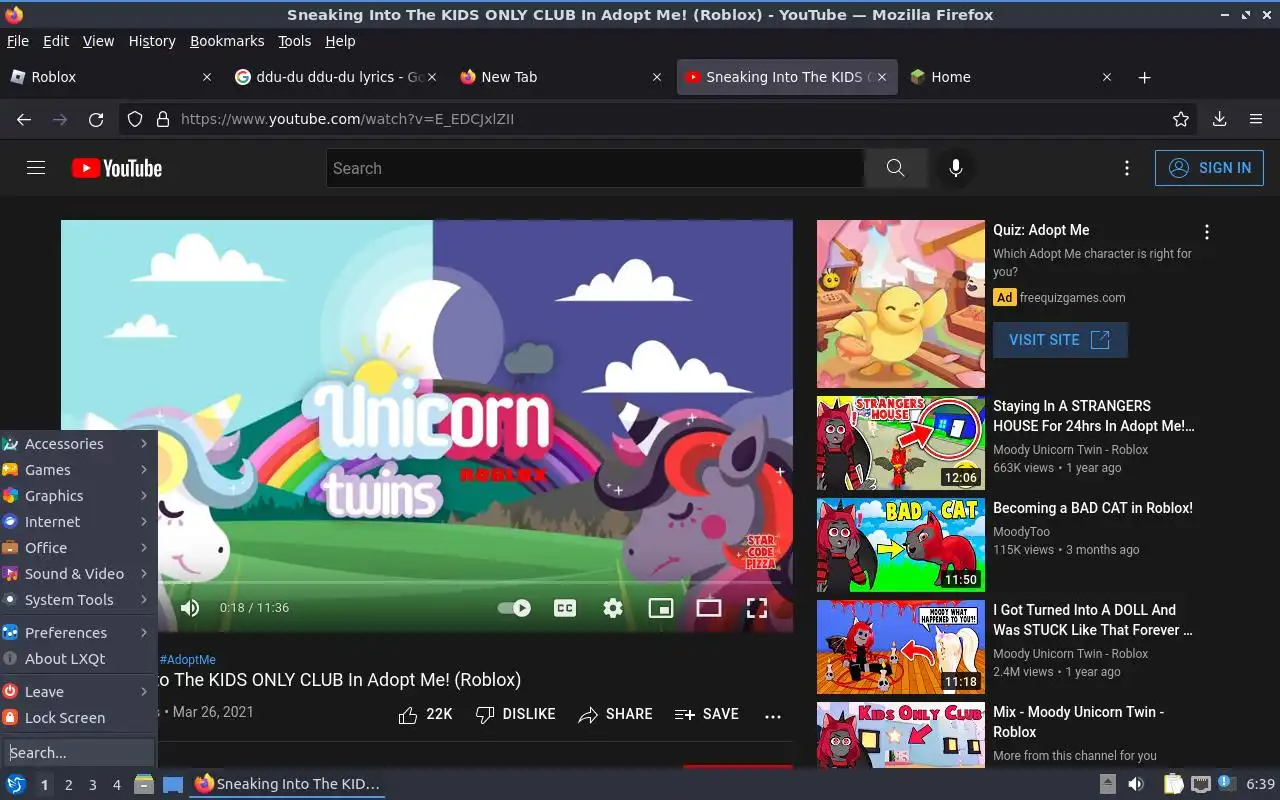
Task: Open video settings gear in the player
Action: pyautogui.click(x=613, y=608)
